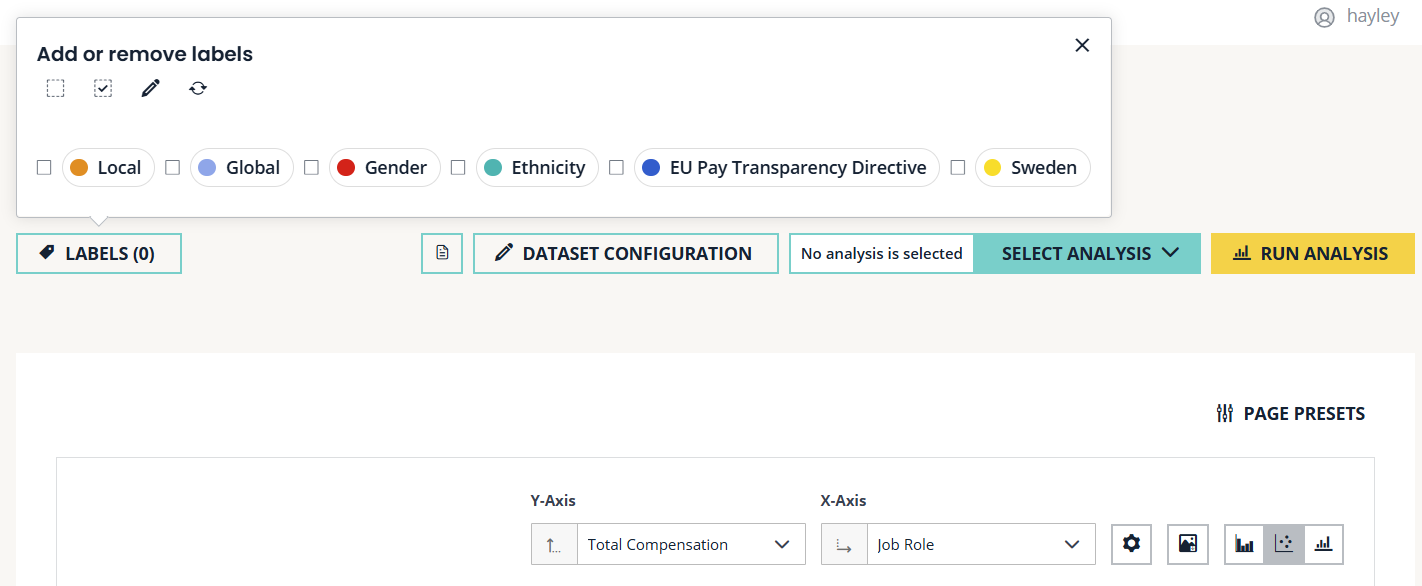The height and width of the screenshot is (586, 1422).
Task: Expand the X-Axis Job Role dropdown
Action: click(x=980, y=545)
